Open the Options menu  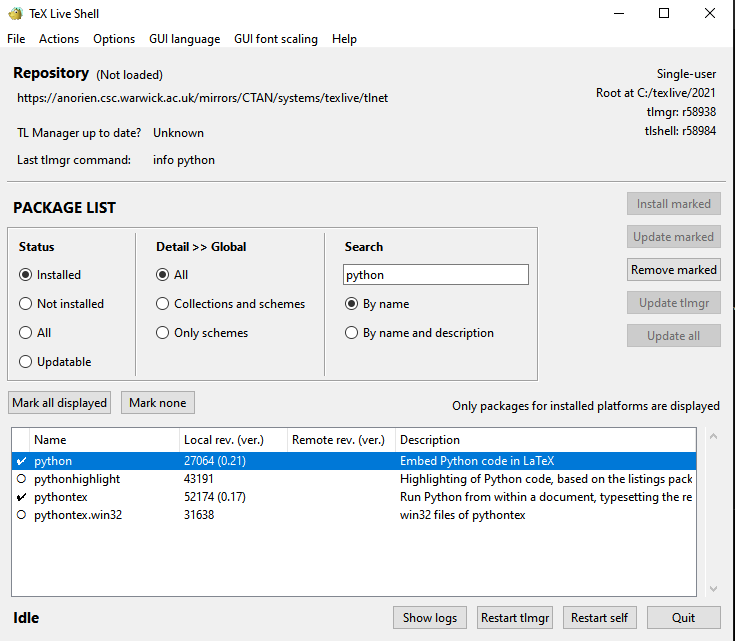(x=114, y=39)
